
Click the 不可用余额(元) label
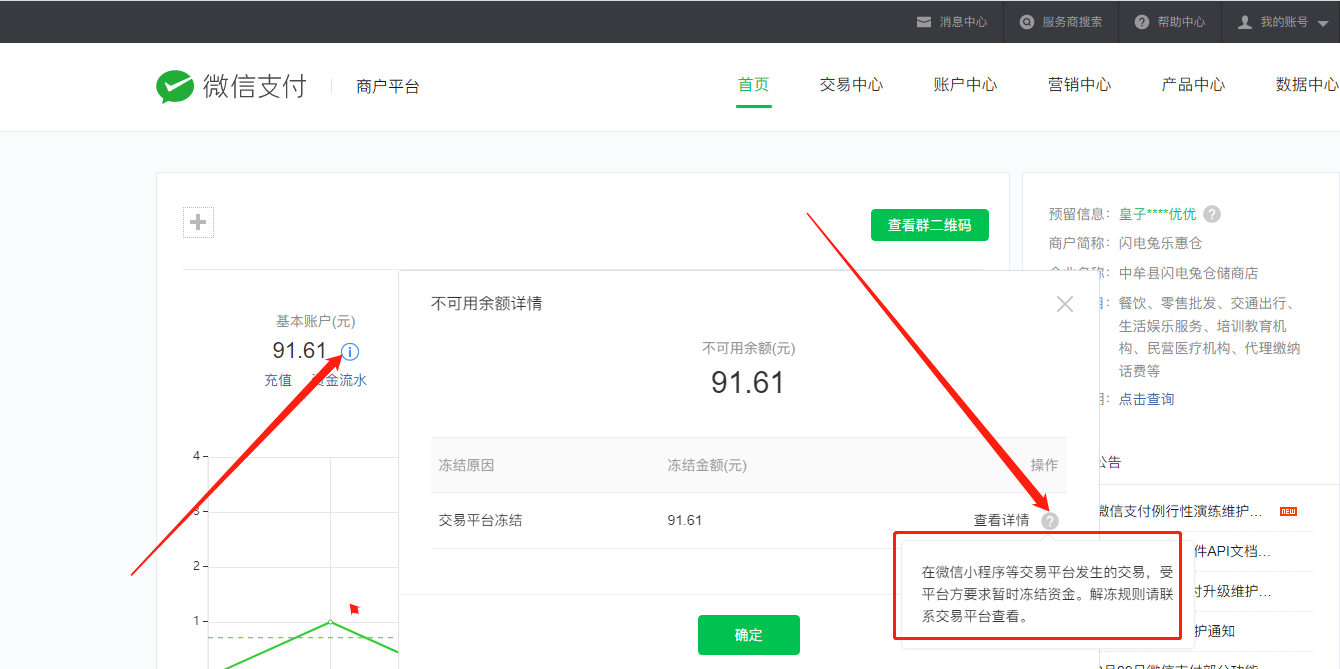[749, 348]
